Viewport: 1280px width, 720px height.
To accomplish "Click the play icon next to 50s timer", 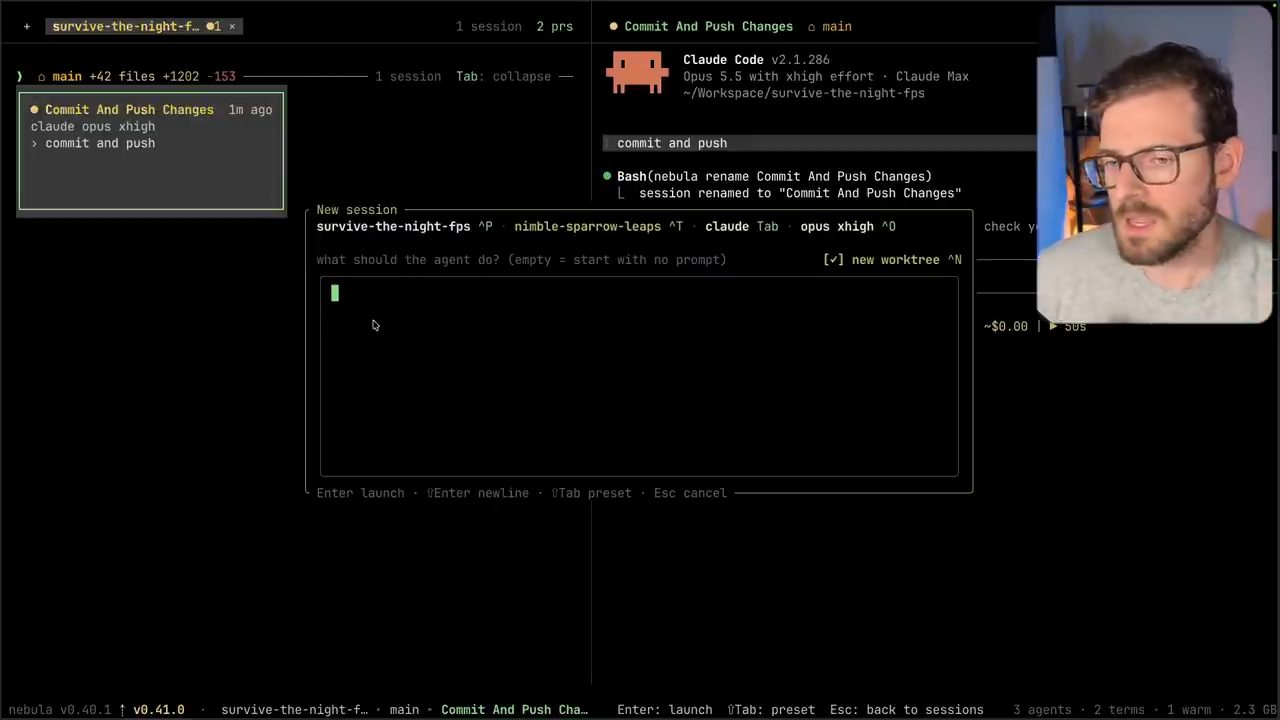I will 1053,326.
